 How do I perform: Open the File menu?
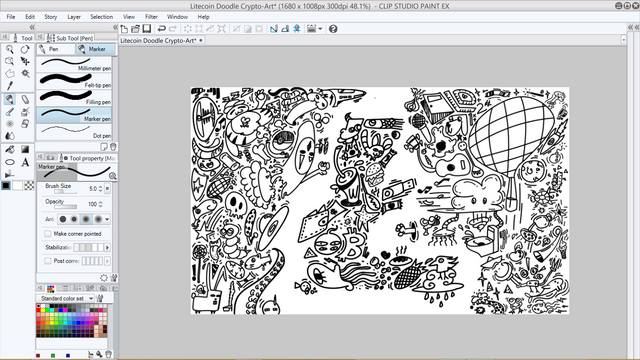click(x=11, y=17)
